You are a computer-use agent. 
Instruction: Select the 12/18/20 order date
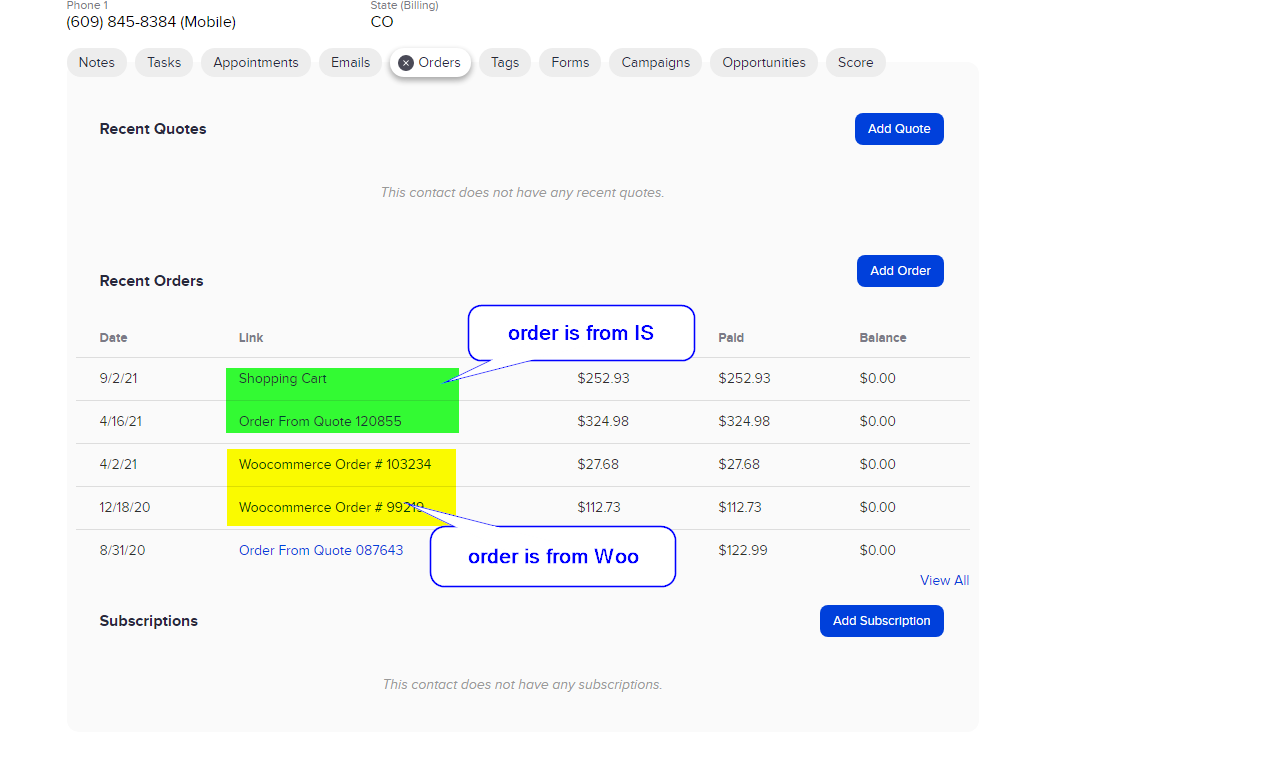[125, 508]
